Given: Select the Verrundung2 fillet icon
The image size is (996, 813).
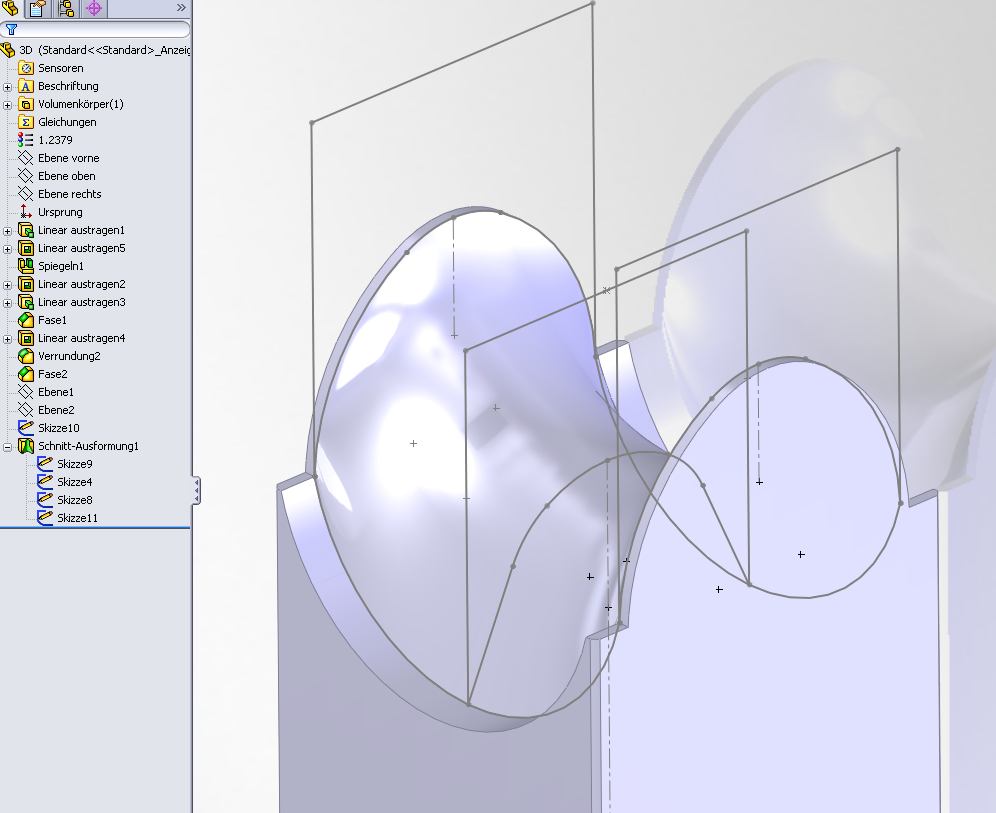Looking at the screenshot, I should tap(25, 356).
